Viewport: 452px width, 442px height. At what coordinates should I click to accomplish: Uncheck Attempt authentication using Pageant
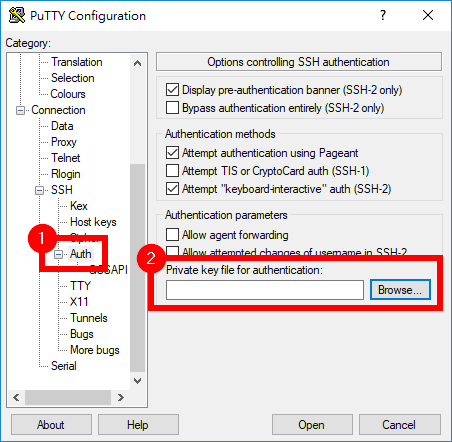tap(172, 153)
